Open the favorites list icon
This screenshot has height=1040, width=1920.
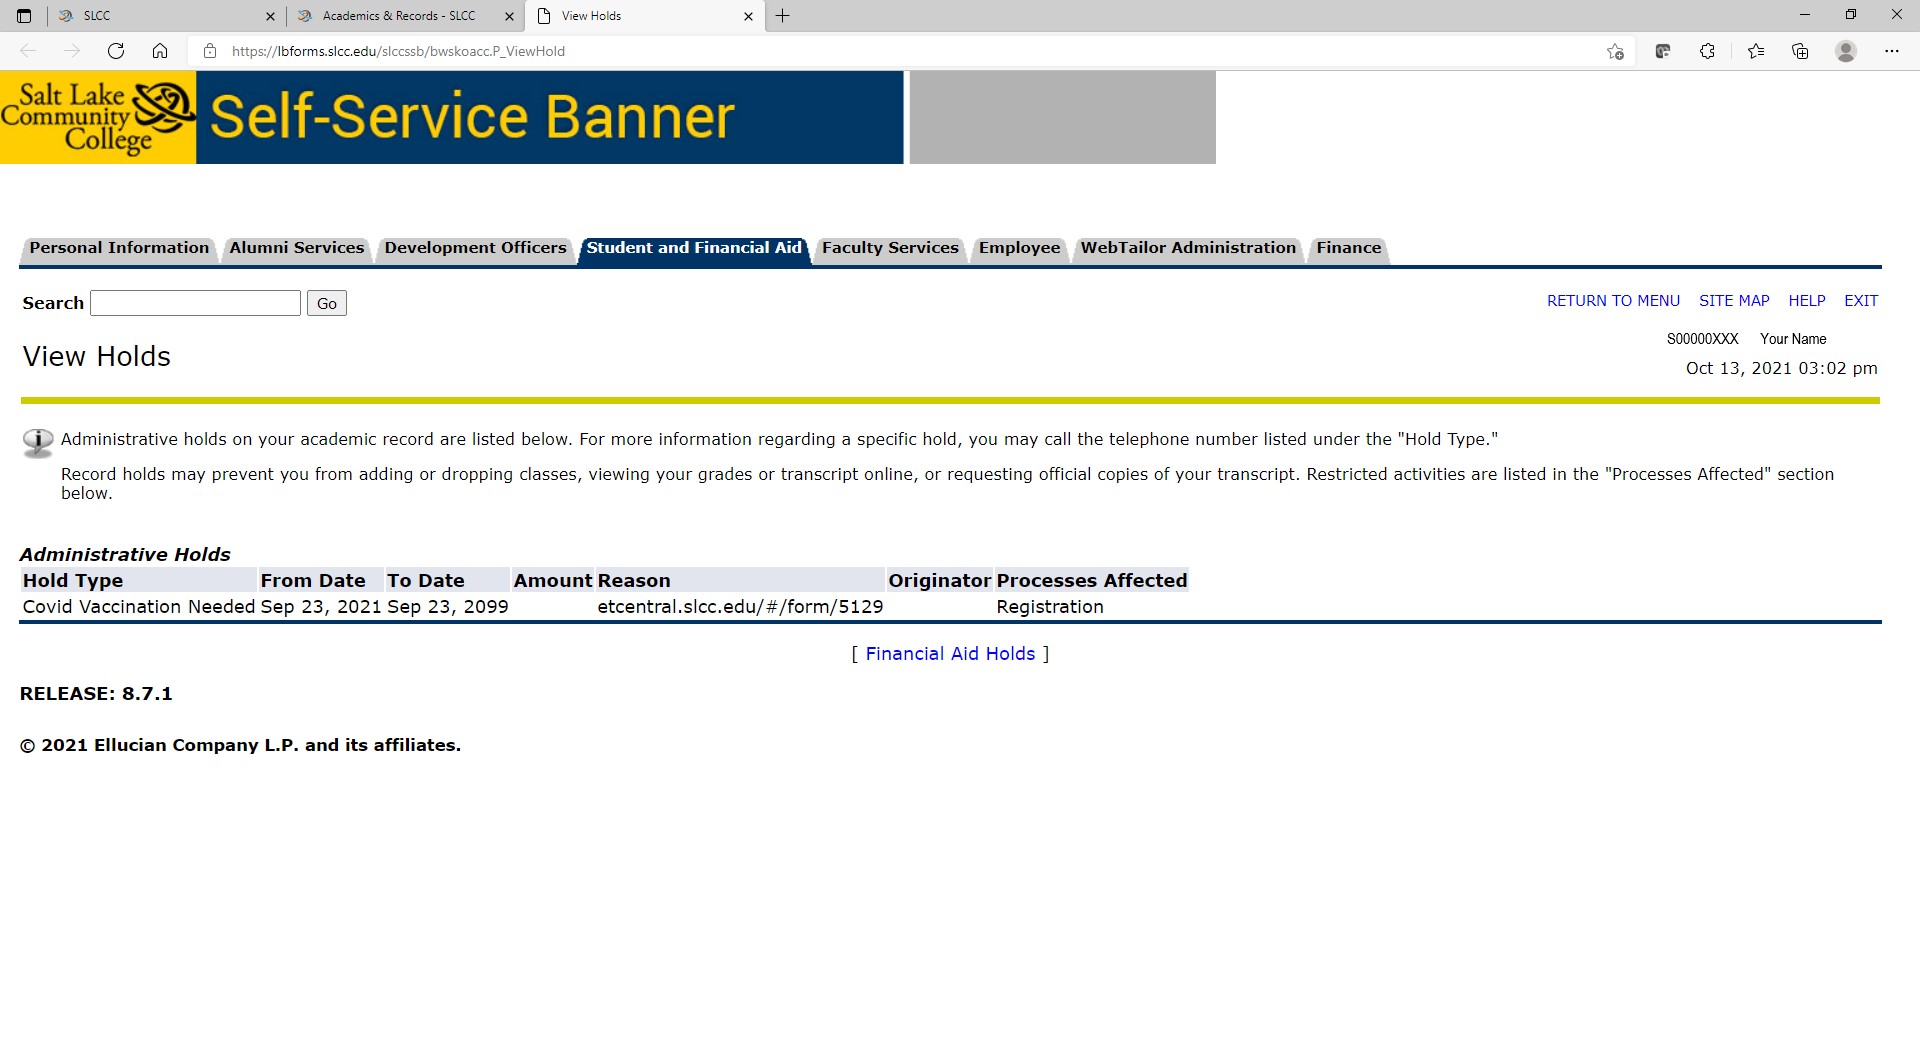tap(1755, 51)
